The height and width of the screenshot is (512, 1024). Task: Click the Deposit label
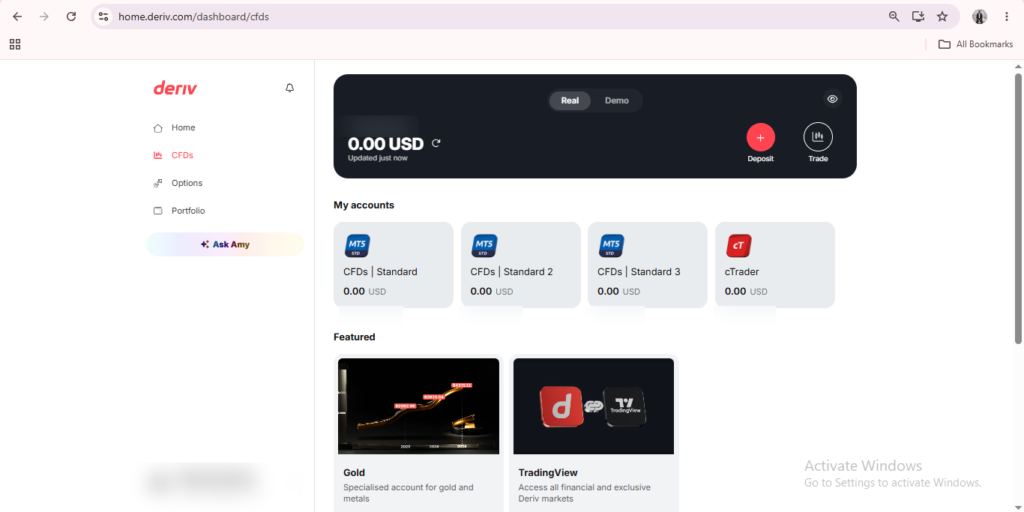click(x=761, y=159)
